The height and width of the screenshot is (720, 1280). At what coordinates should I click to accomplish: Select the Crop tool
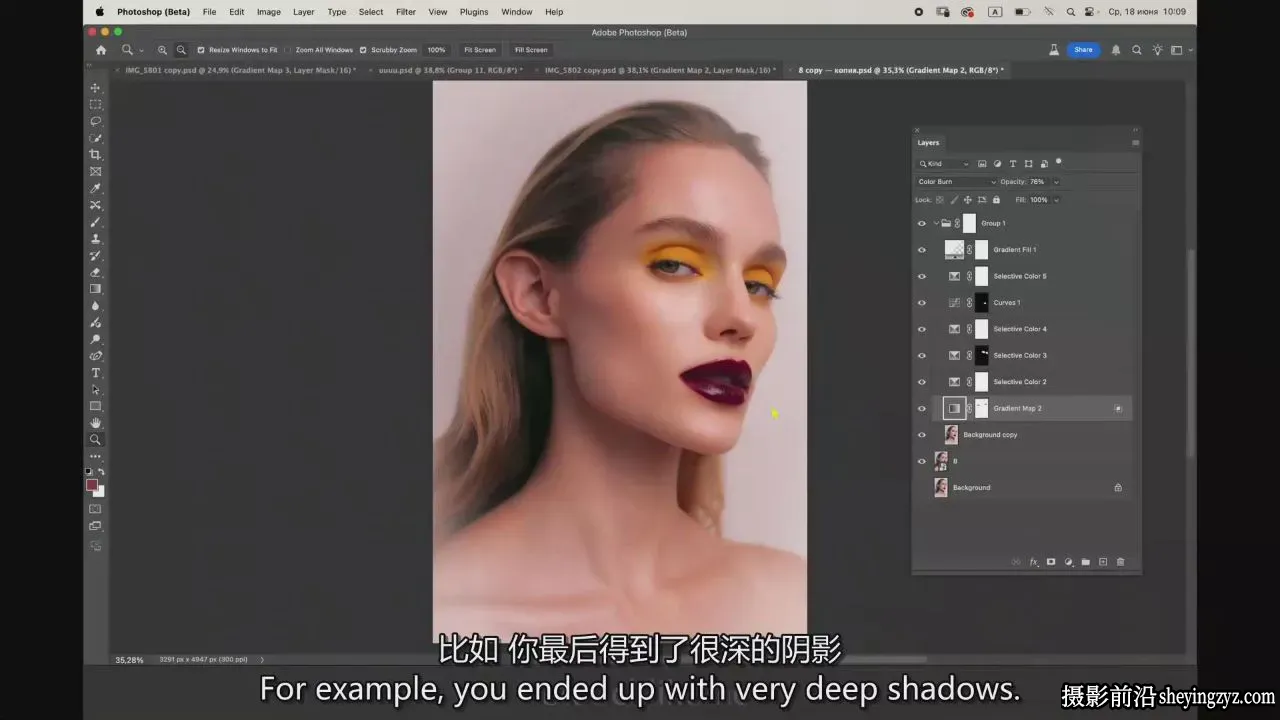(96, 155)
